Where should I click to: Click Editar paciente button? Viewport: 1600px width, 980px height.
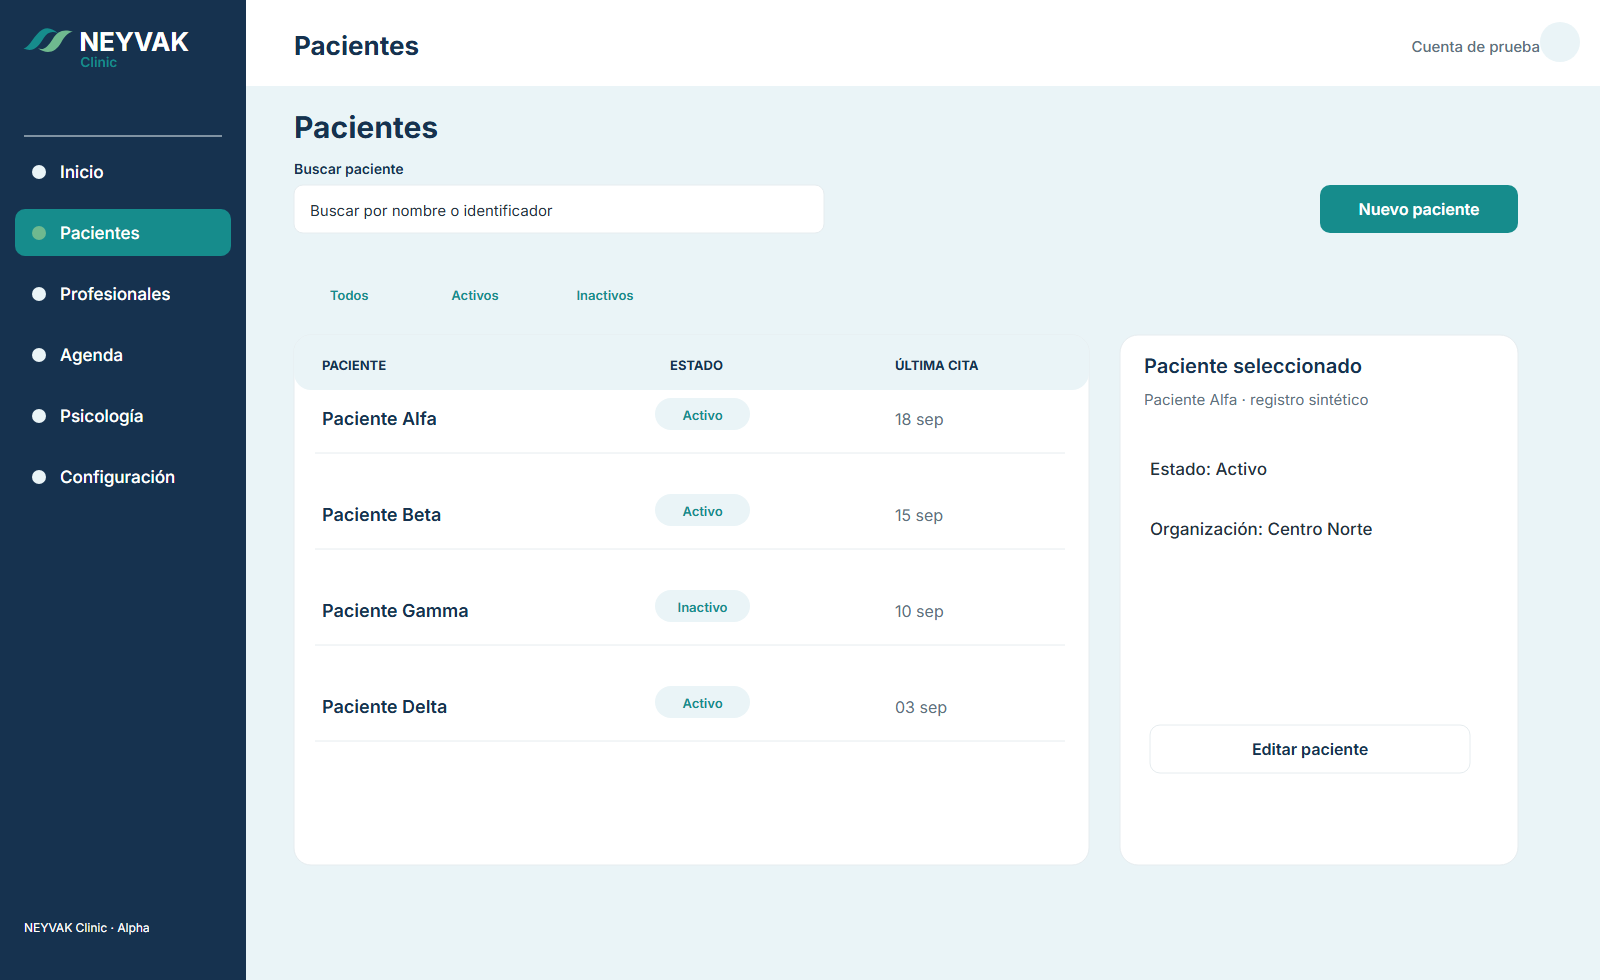tap(1310, 749)
